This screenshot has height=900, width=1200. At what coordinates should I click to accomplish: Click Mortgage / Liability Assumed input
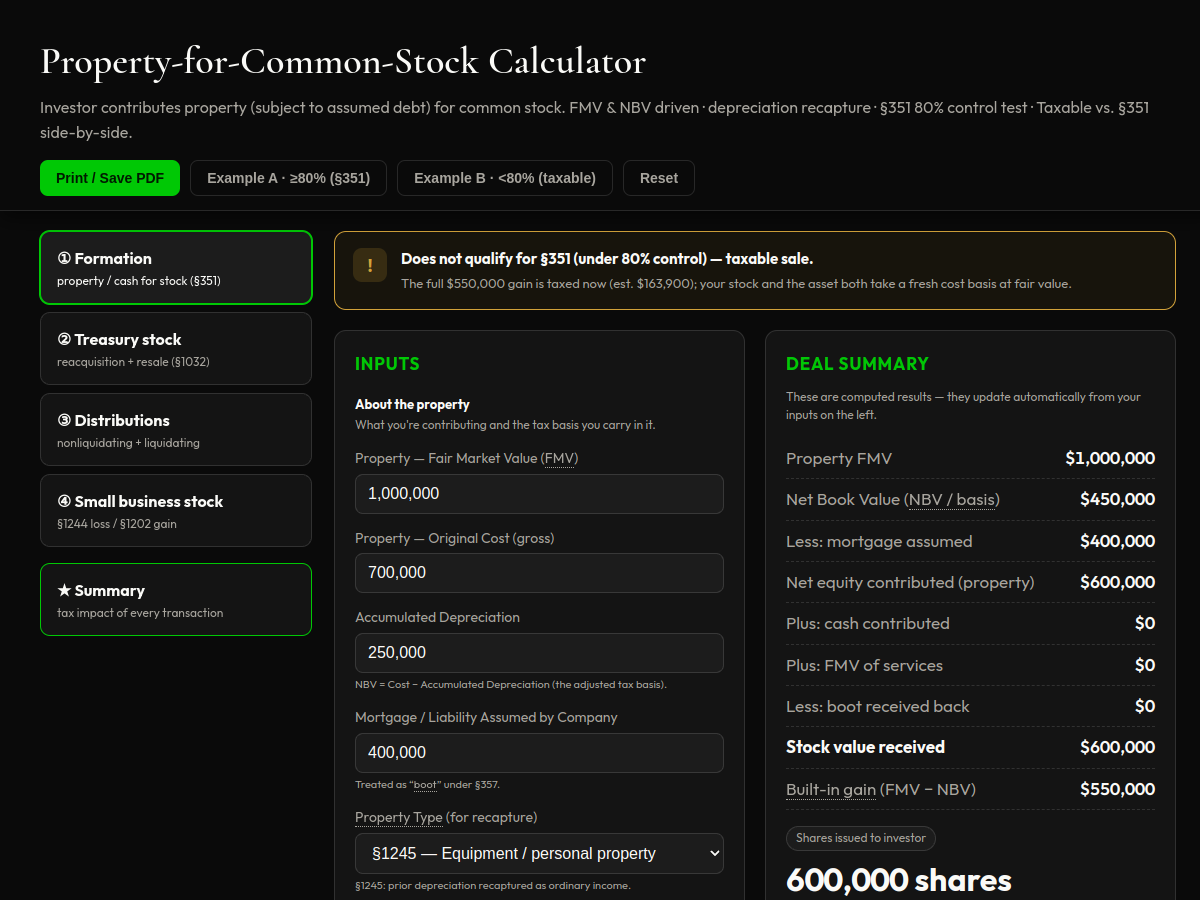(x=539, y=753)
